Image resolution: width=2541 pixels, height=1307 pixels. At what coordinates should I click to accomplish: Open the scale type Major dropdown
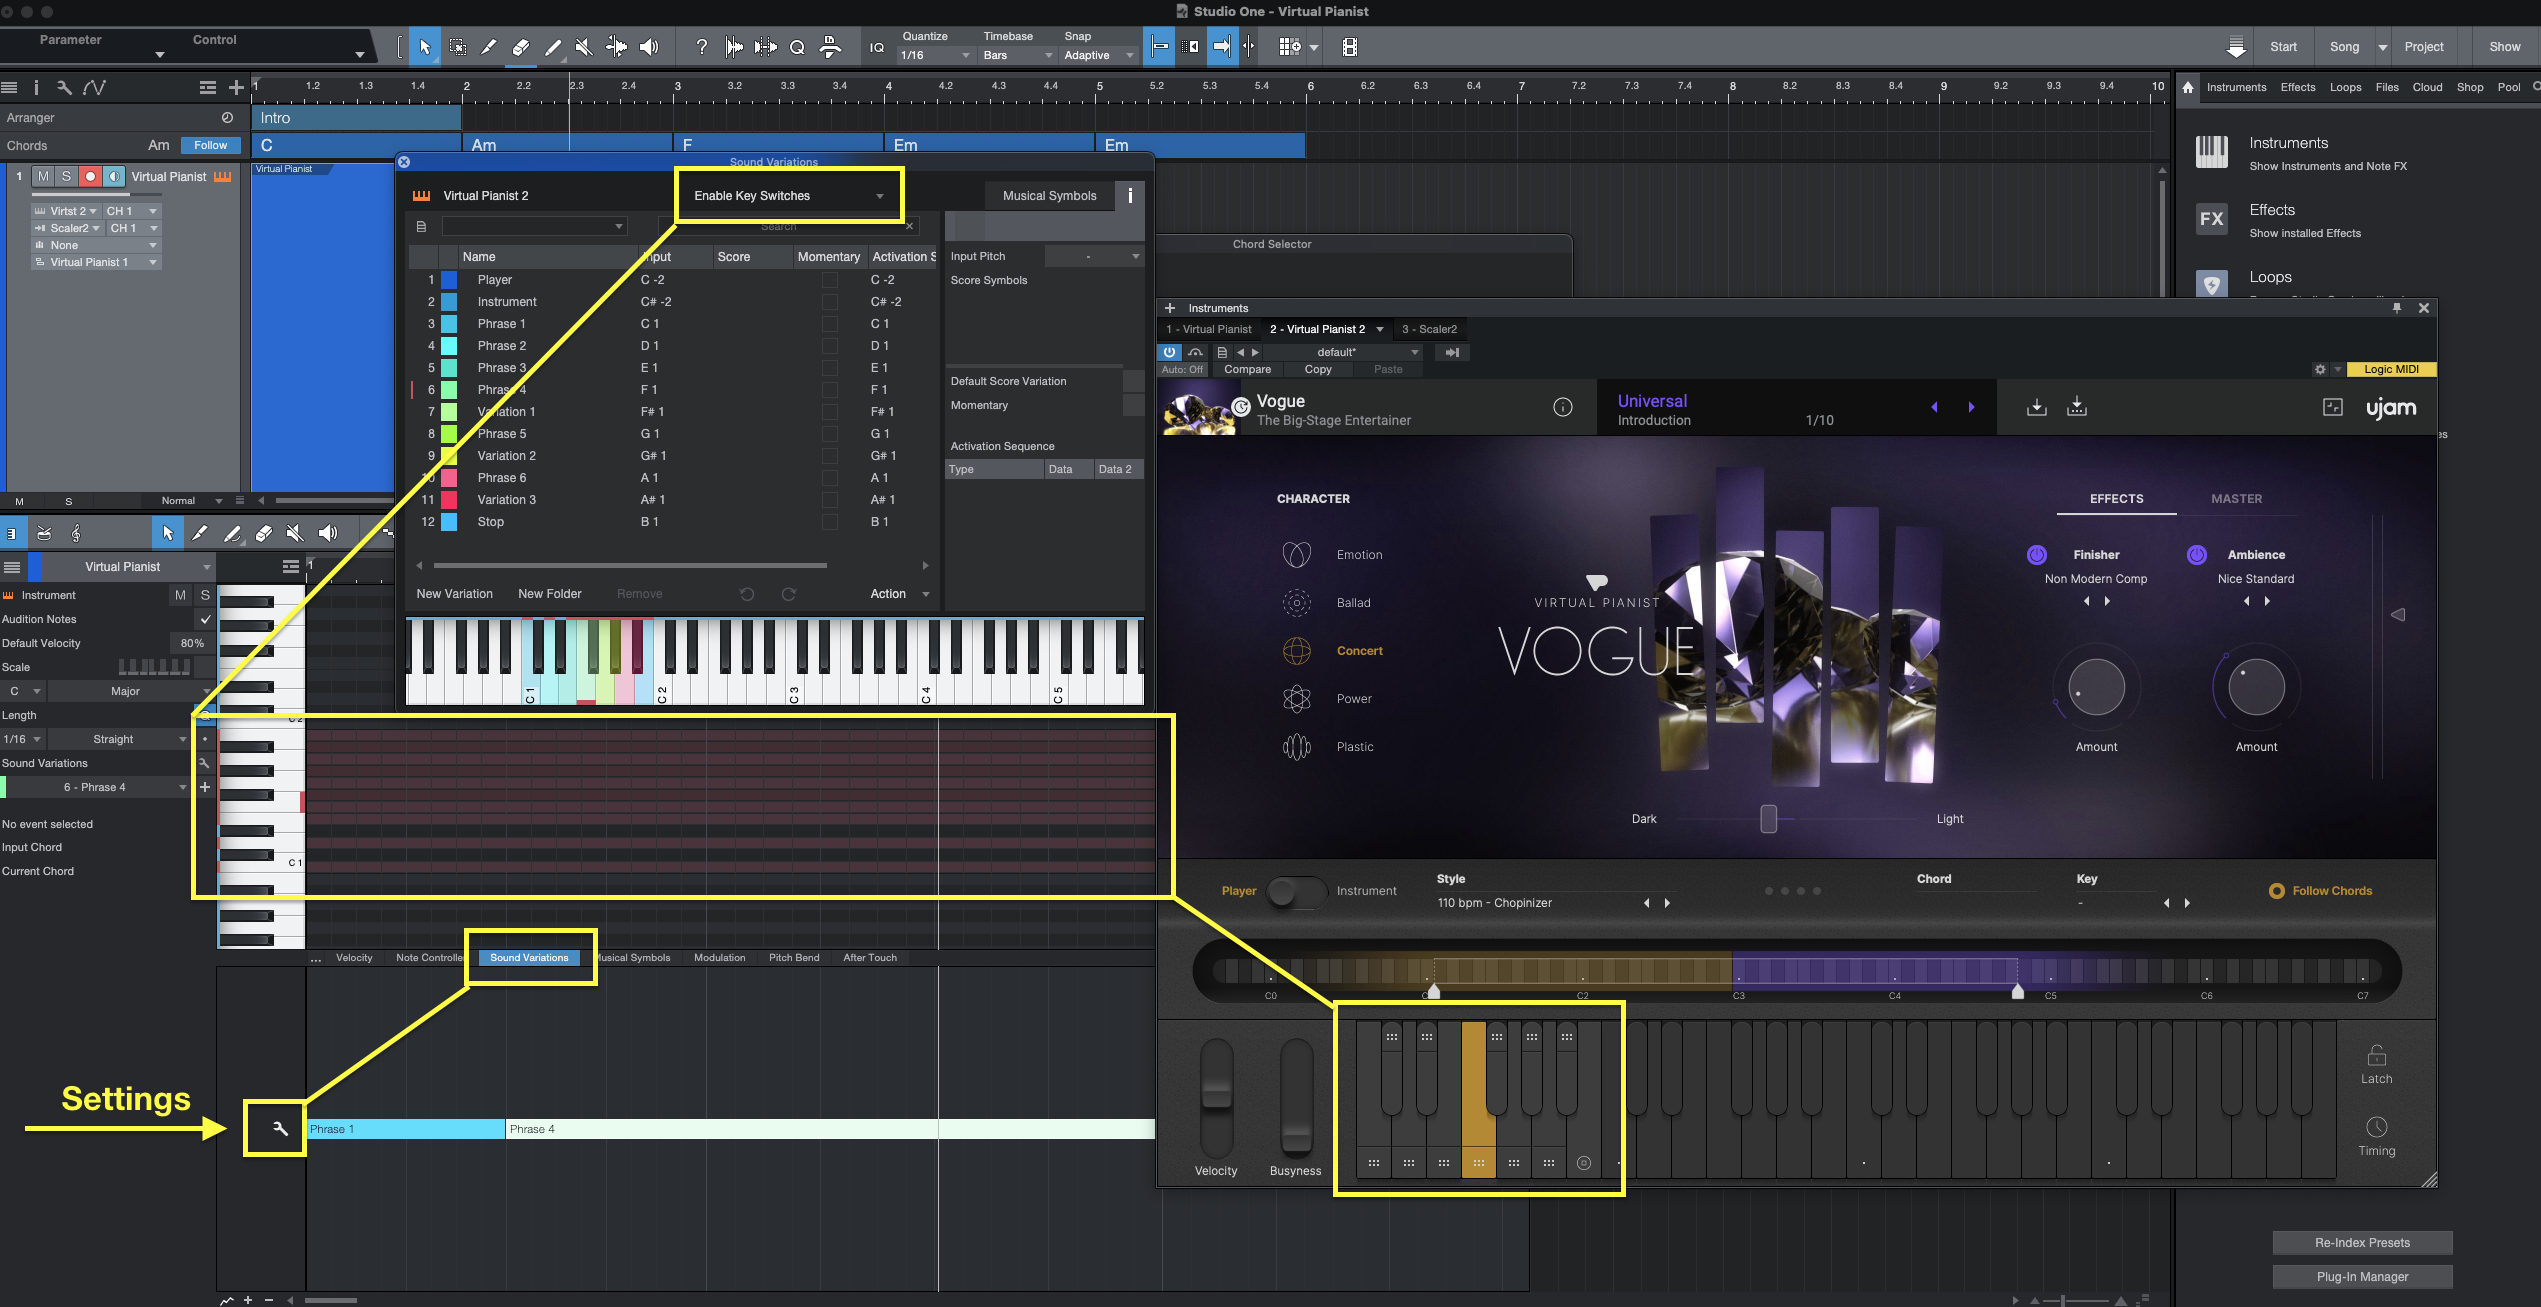point(130,692)
